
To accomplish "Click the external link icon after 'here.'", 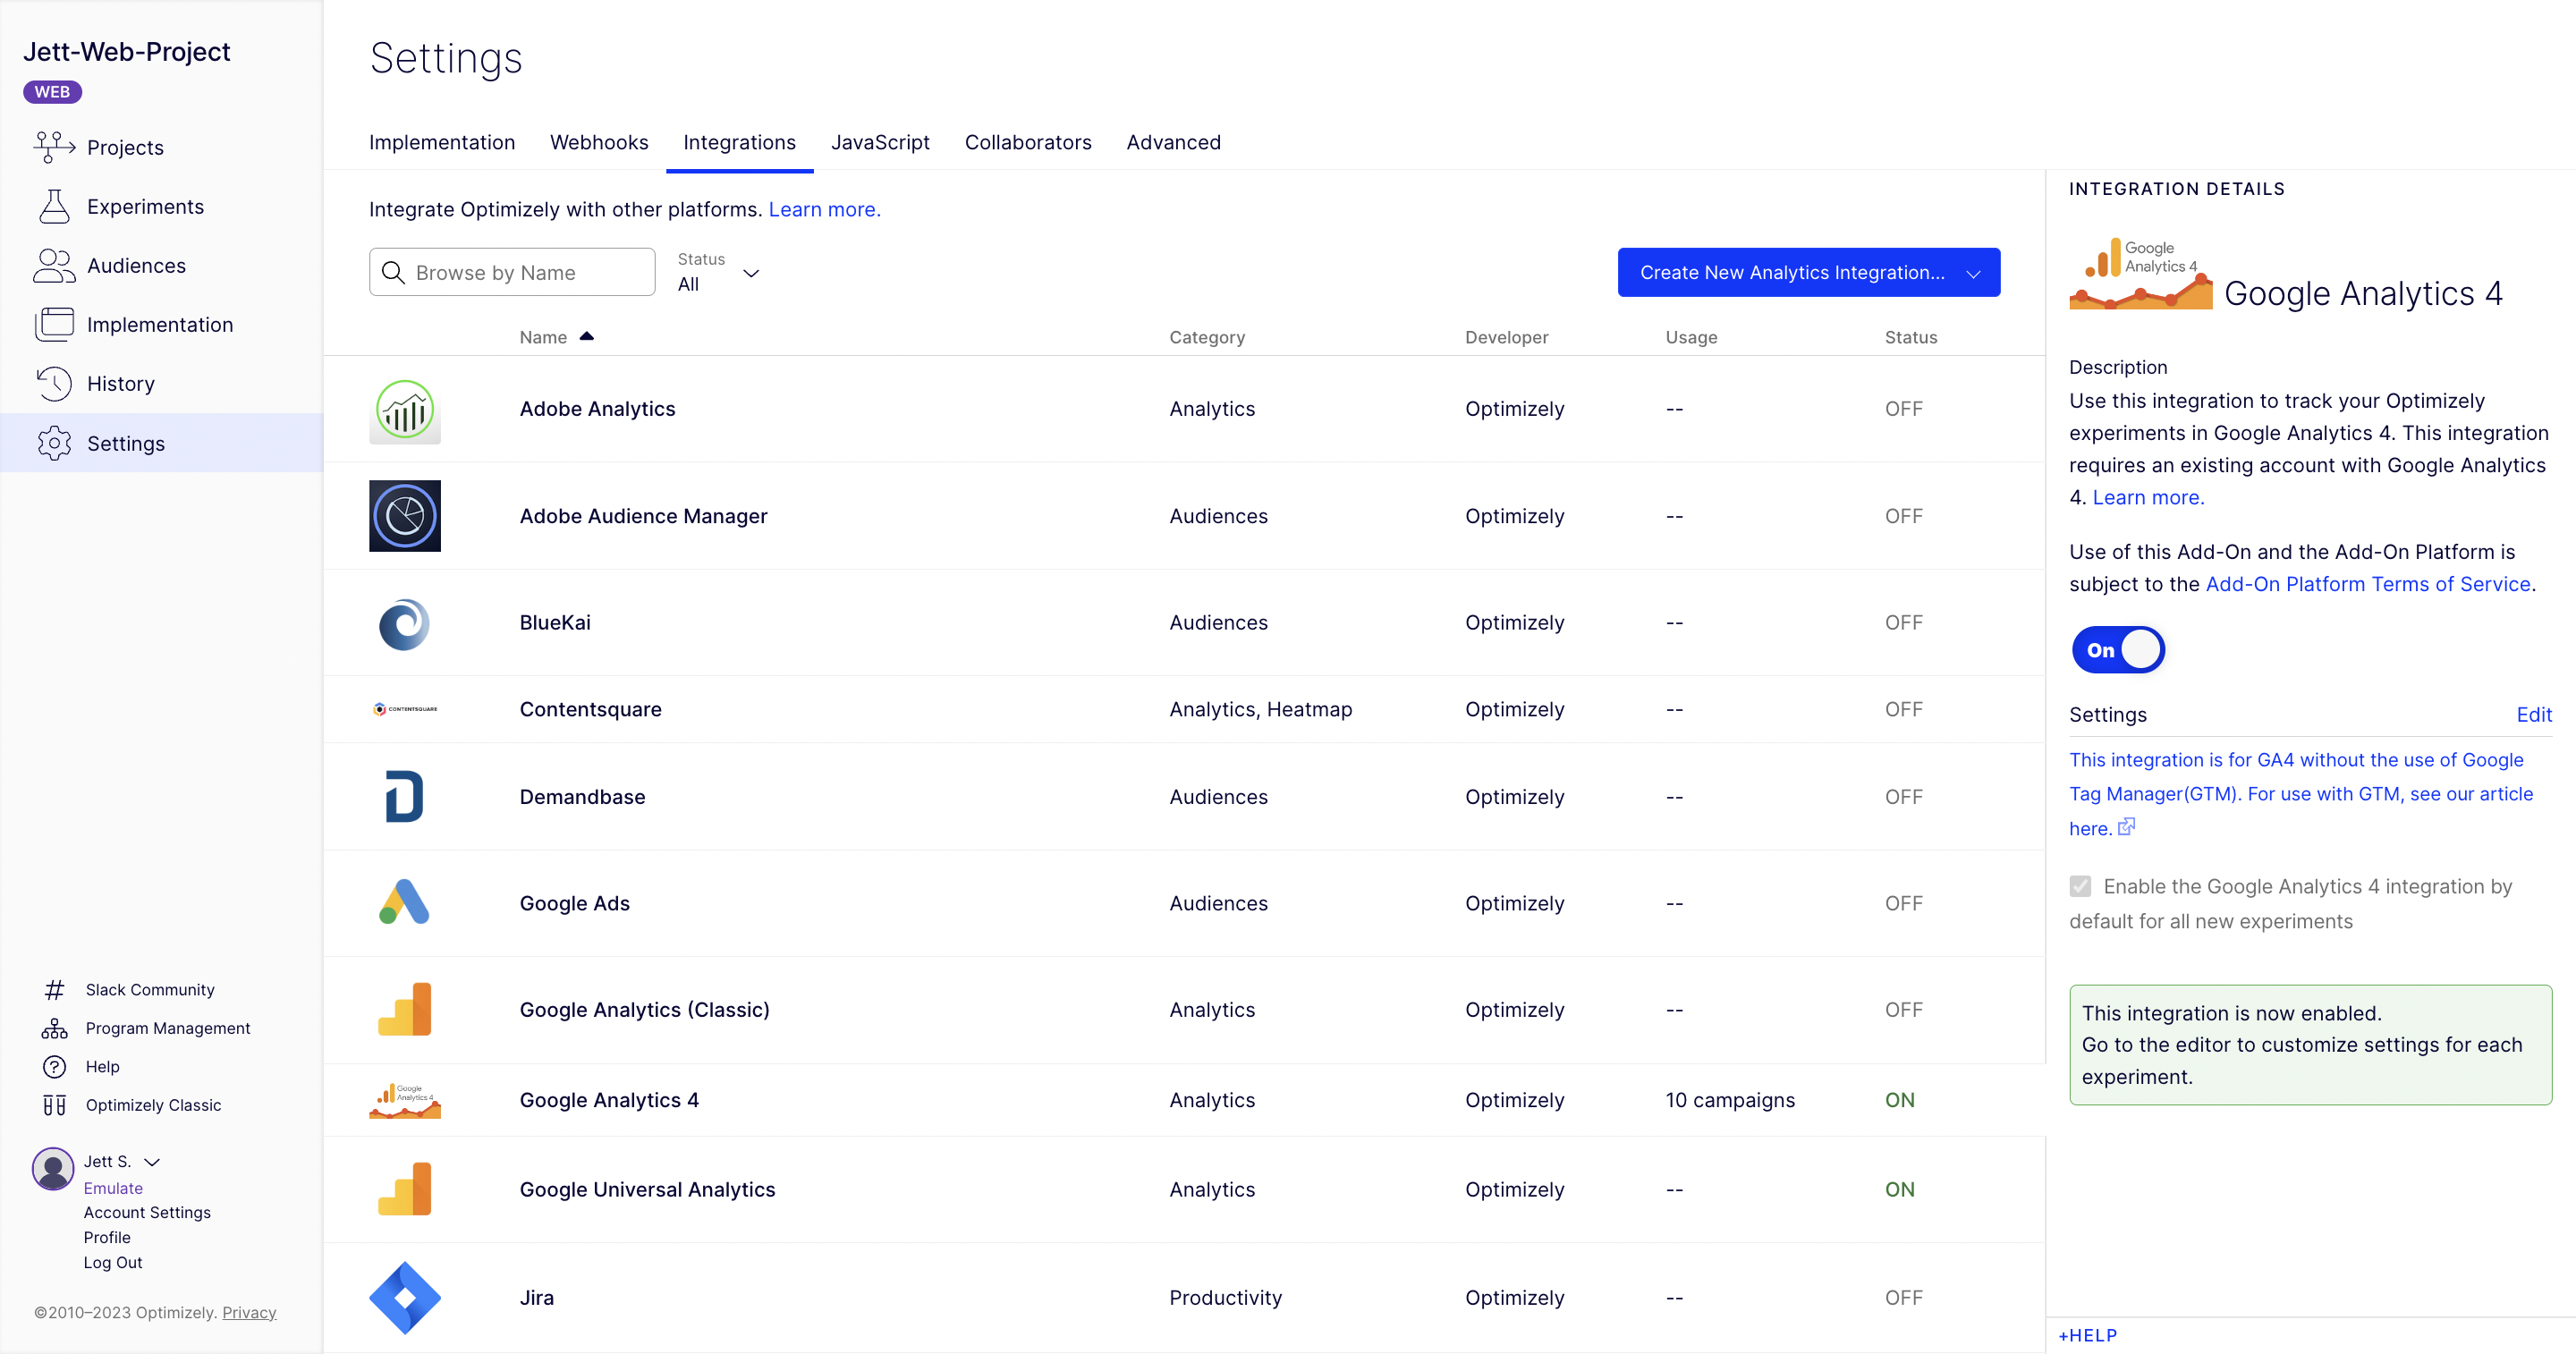I will click(2127, 827).
